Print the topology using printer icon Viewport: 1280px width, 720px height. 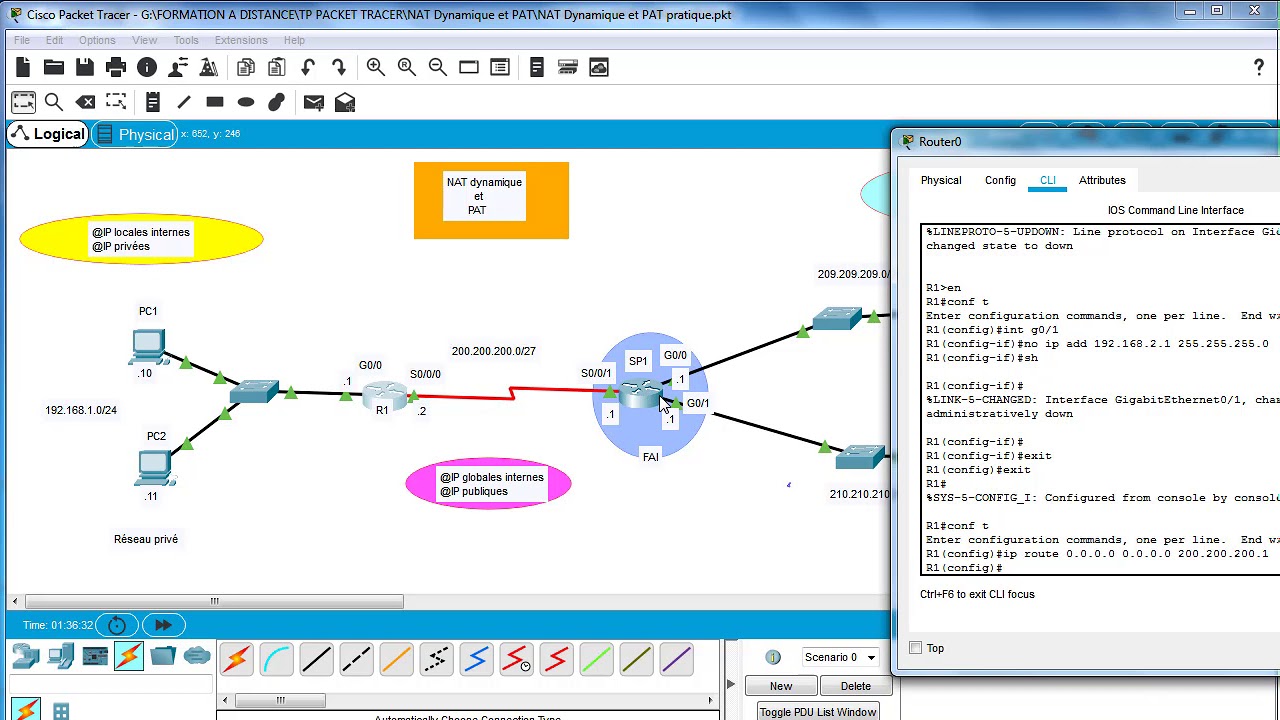coord(116,67)
